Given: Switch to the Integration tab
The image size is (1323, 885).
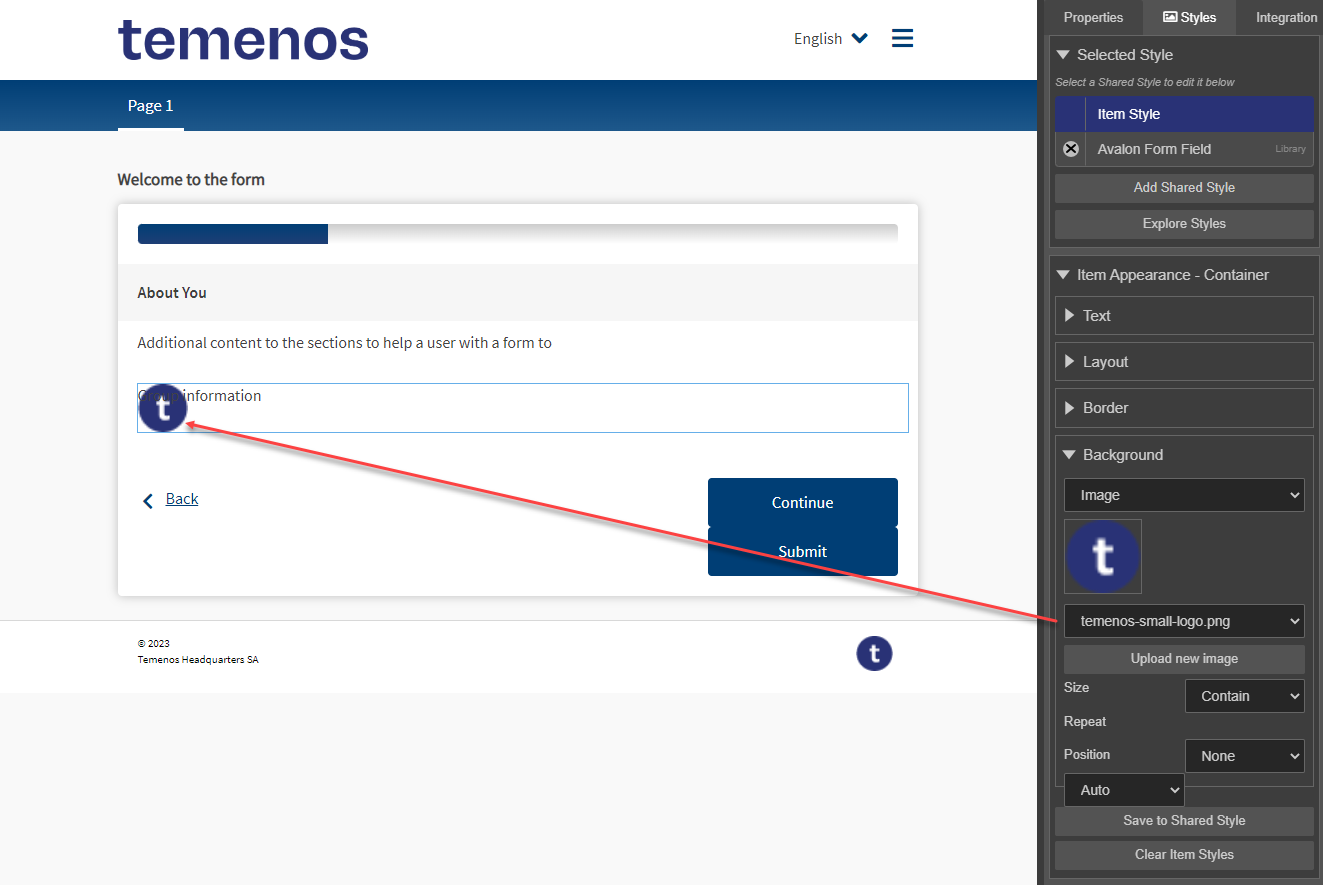Looking at the screenshot, I should point(1286,17).
